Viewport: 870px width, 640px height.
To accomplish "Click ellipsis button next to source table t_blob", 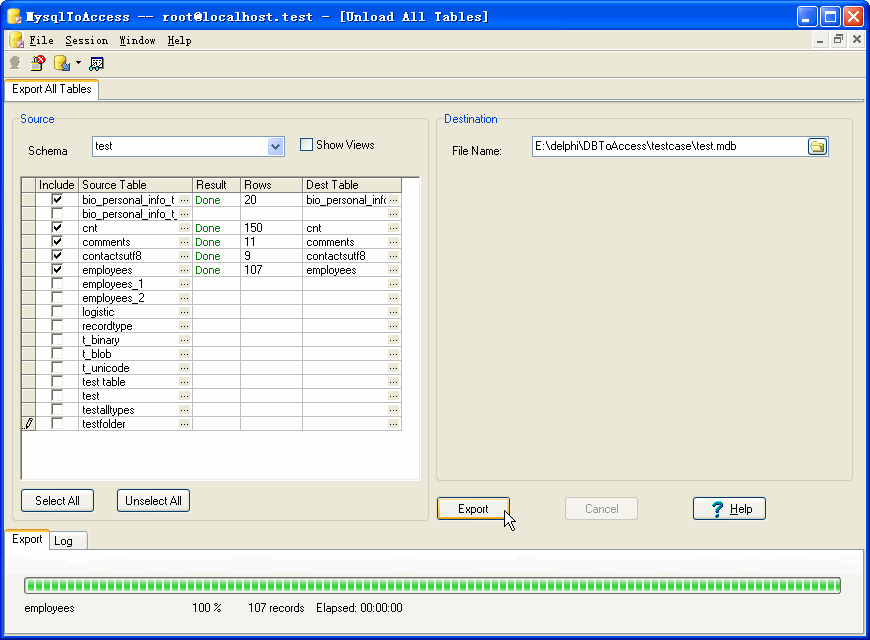I will pos(184,354).
